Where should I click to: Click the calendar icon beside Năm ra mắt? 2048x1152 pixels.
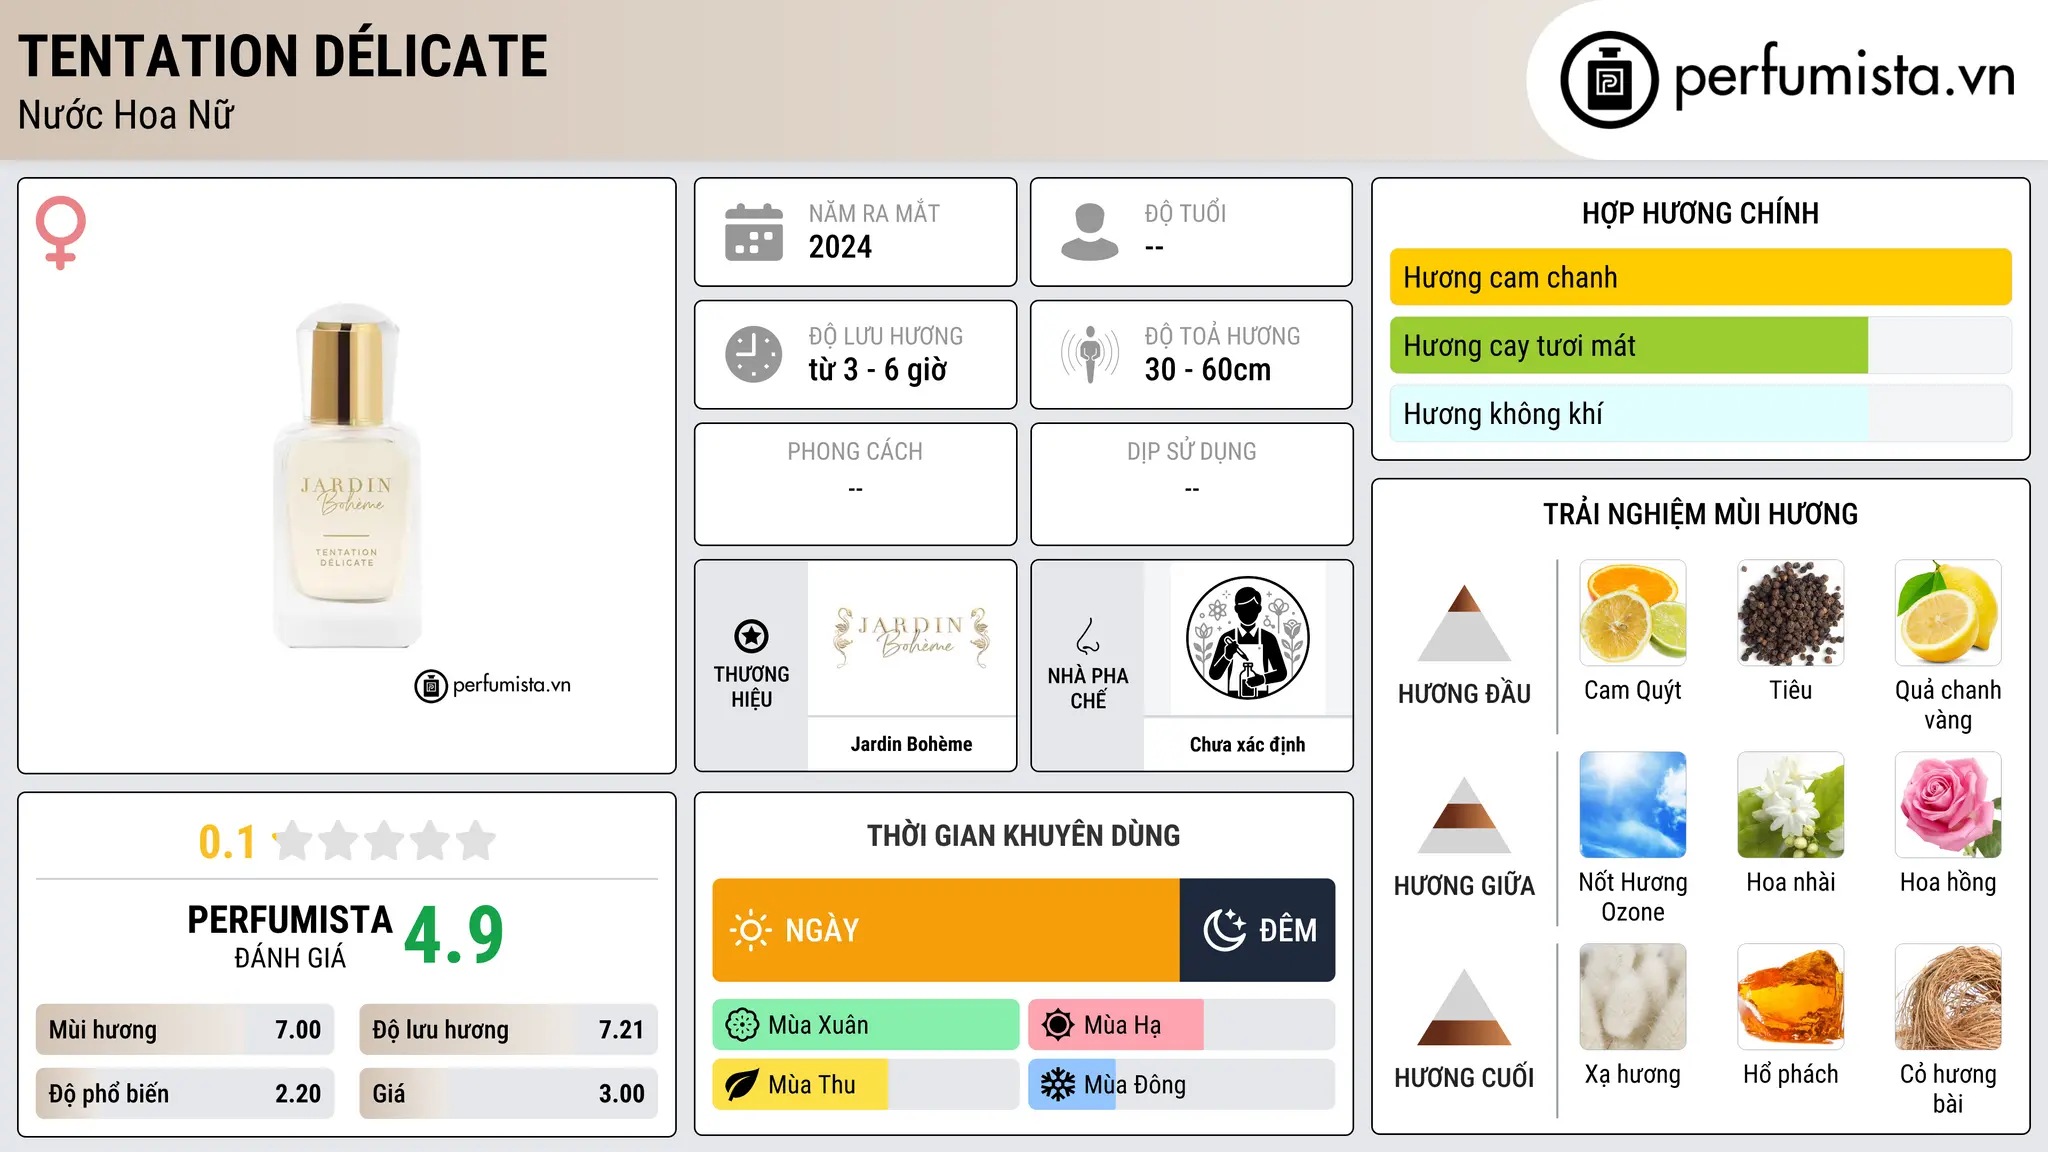click(x=754, y=232)
